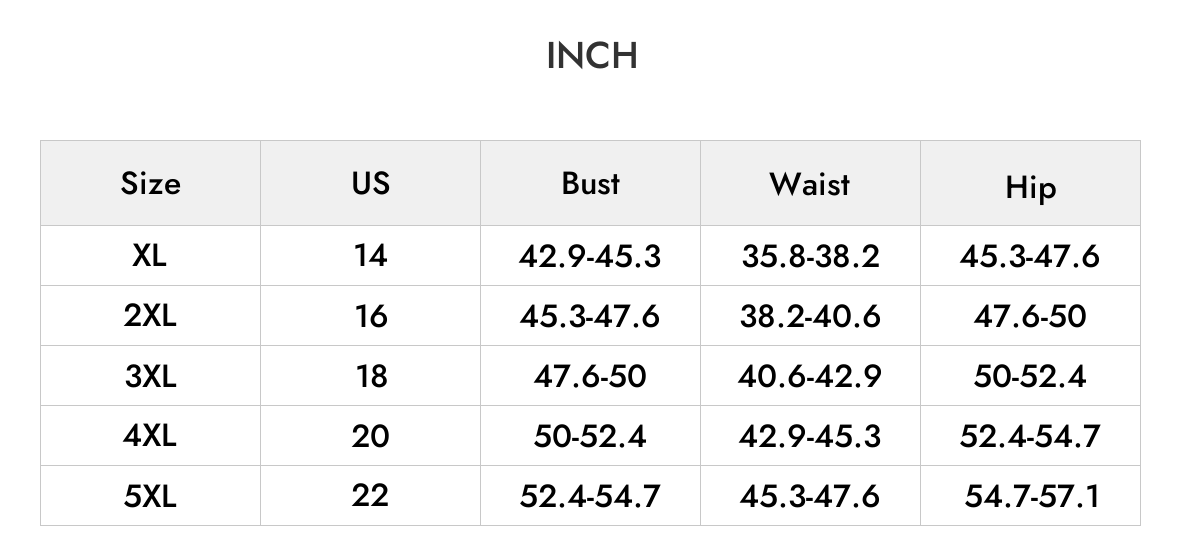Viewport: 1180px width, 540px height.
Task: Click the 4XL bust value 50-52.4
Action: (590, 436)
